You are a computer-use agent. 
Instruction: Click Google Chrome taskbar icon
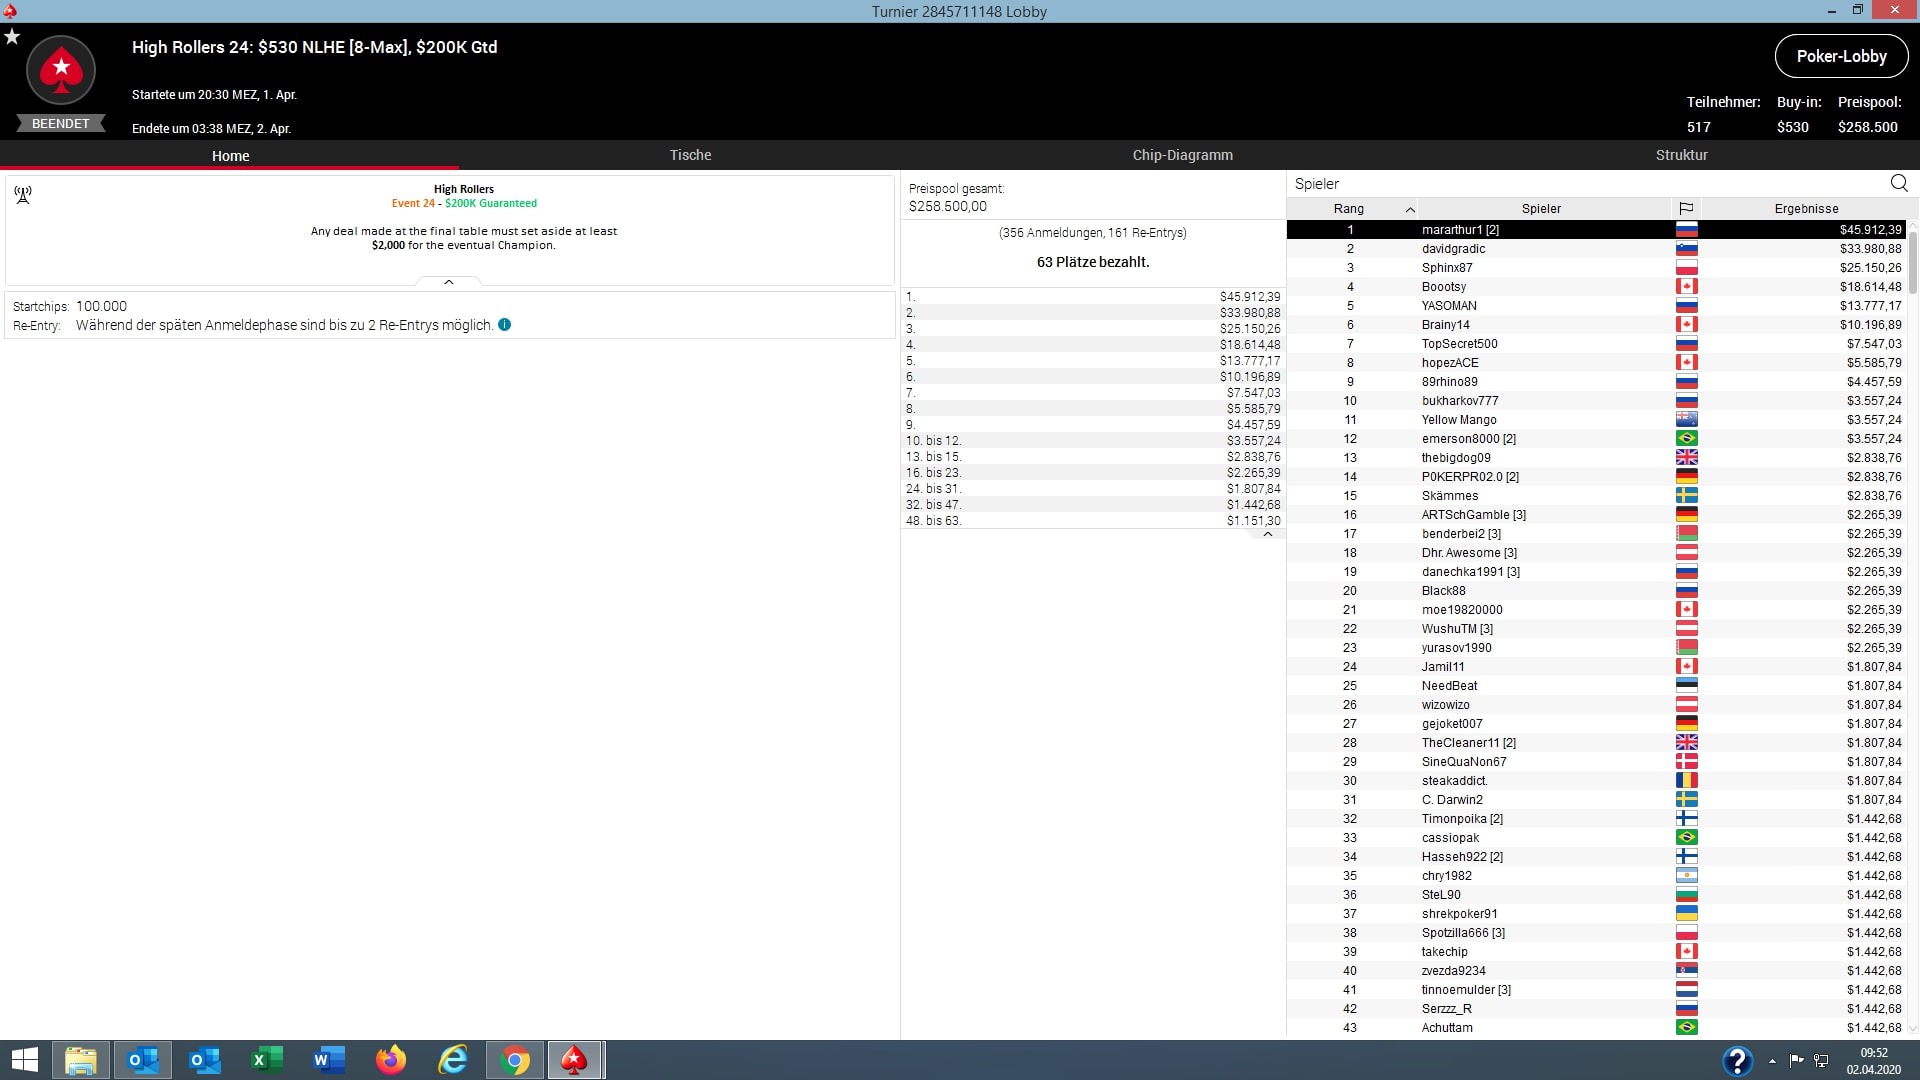[515, 1060]
